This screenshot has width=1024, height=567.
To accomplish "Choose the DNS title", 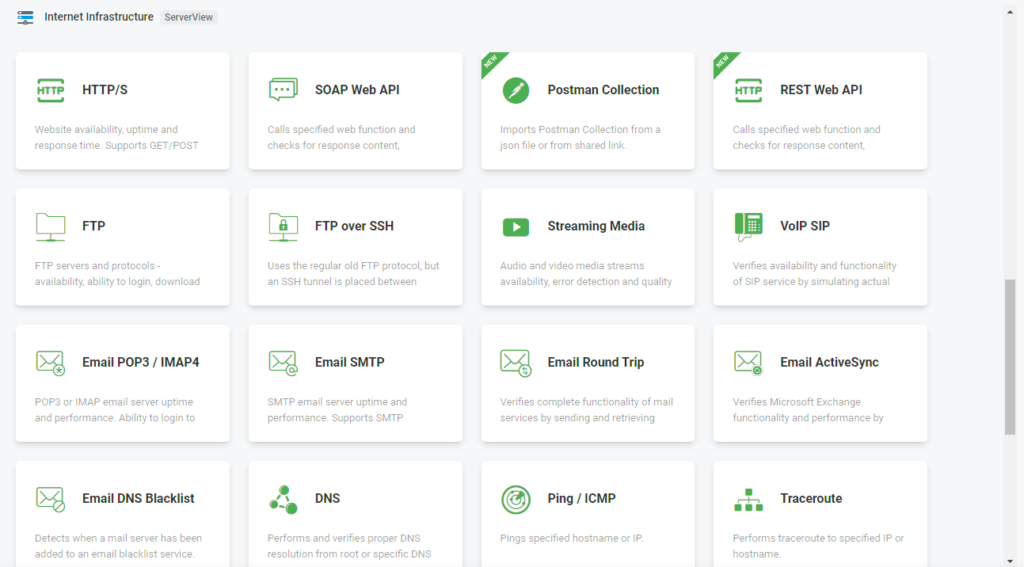I will (x=327, y=498).
